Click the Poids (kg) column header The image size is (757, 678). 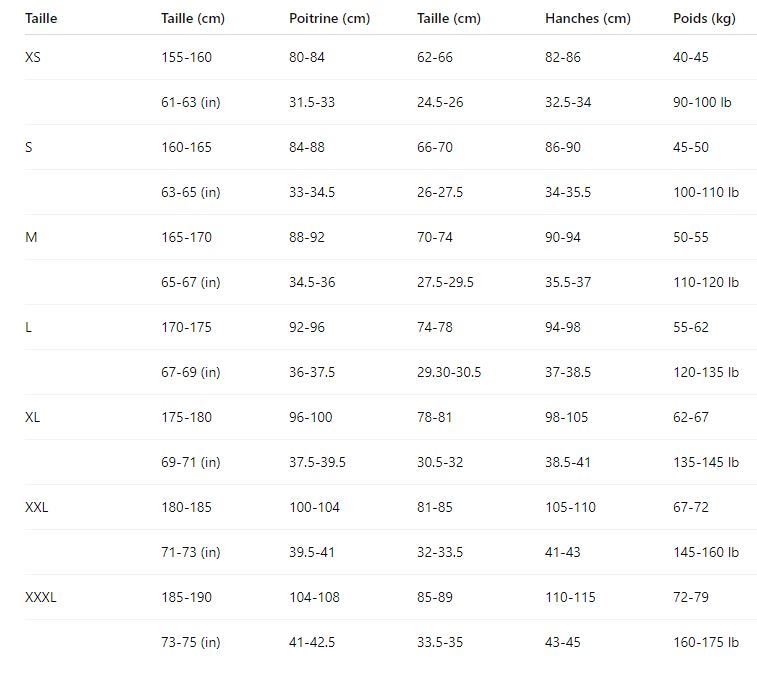point(704,18)
